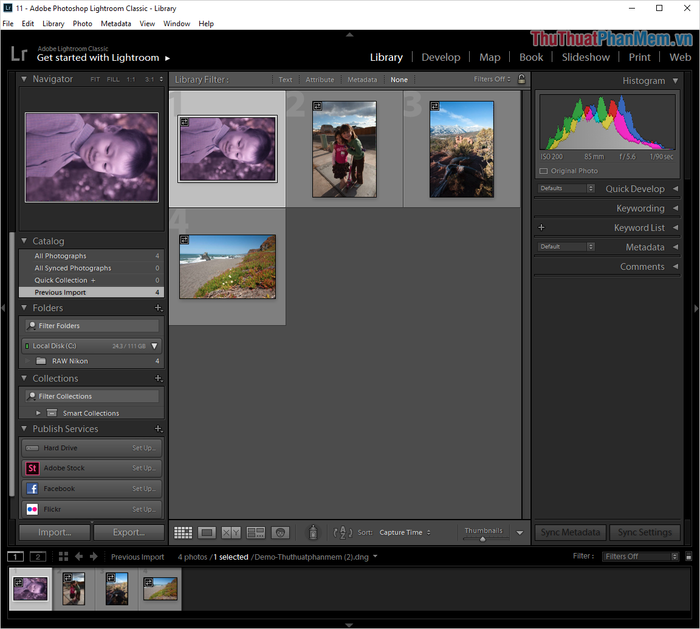Switch to Loupe view icon

coord(207,532)
